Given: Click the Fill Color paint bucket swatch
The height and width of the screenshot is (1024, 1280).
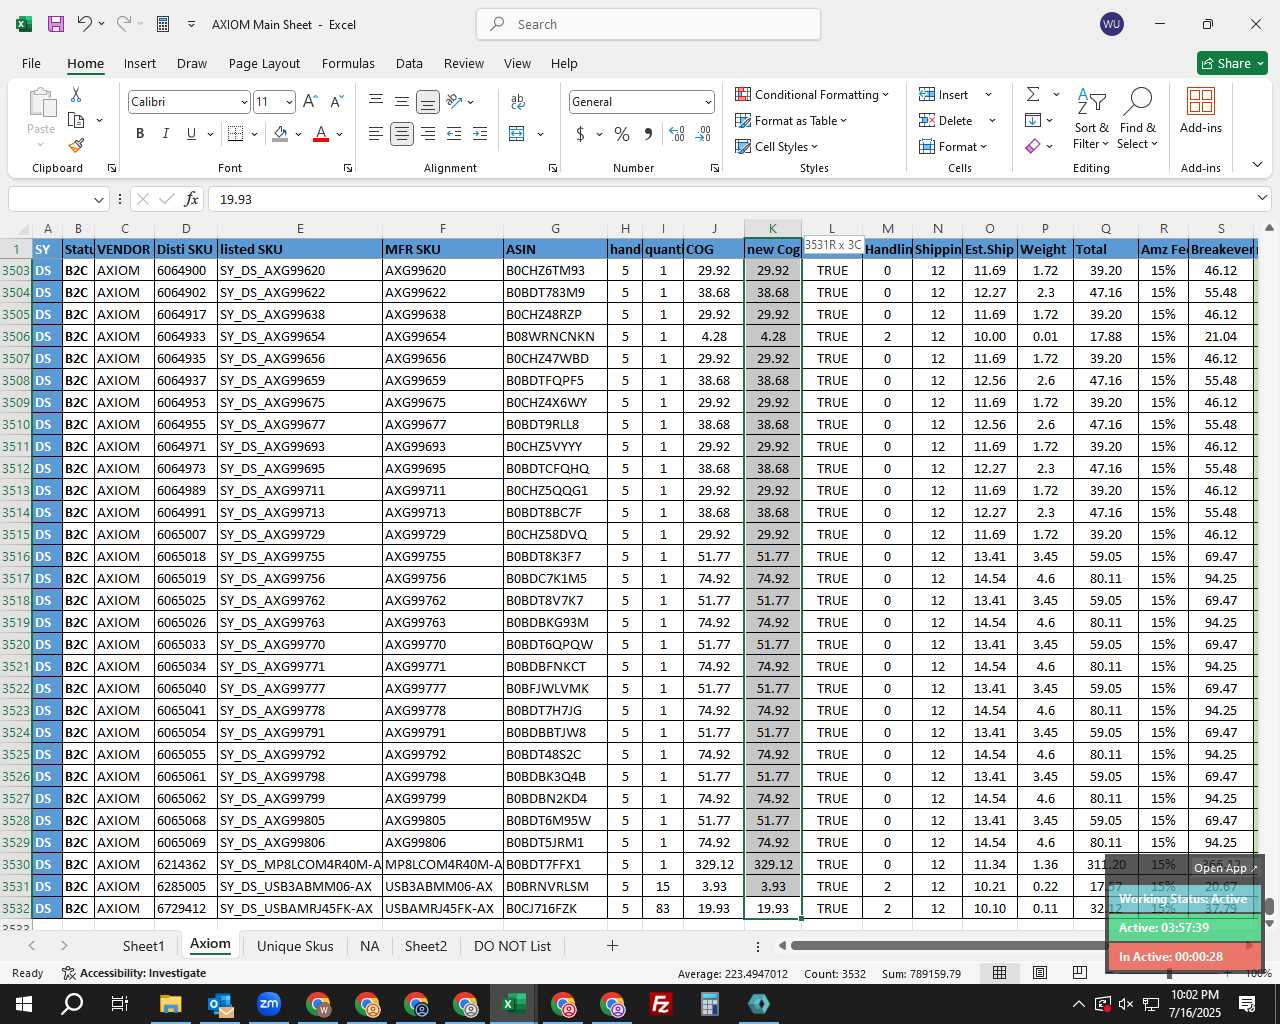Looking at the screenshot, I should (280, 134).
